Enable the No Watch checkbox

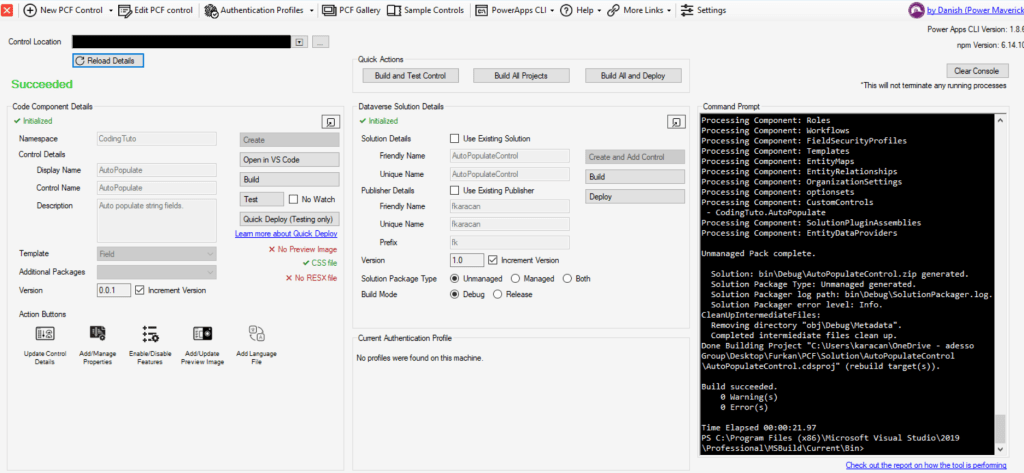point(294,199)
